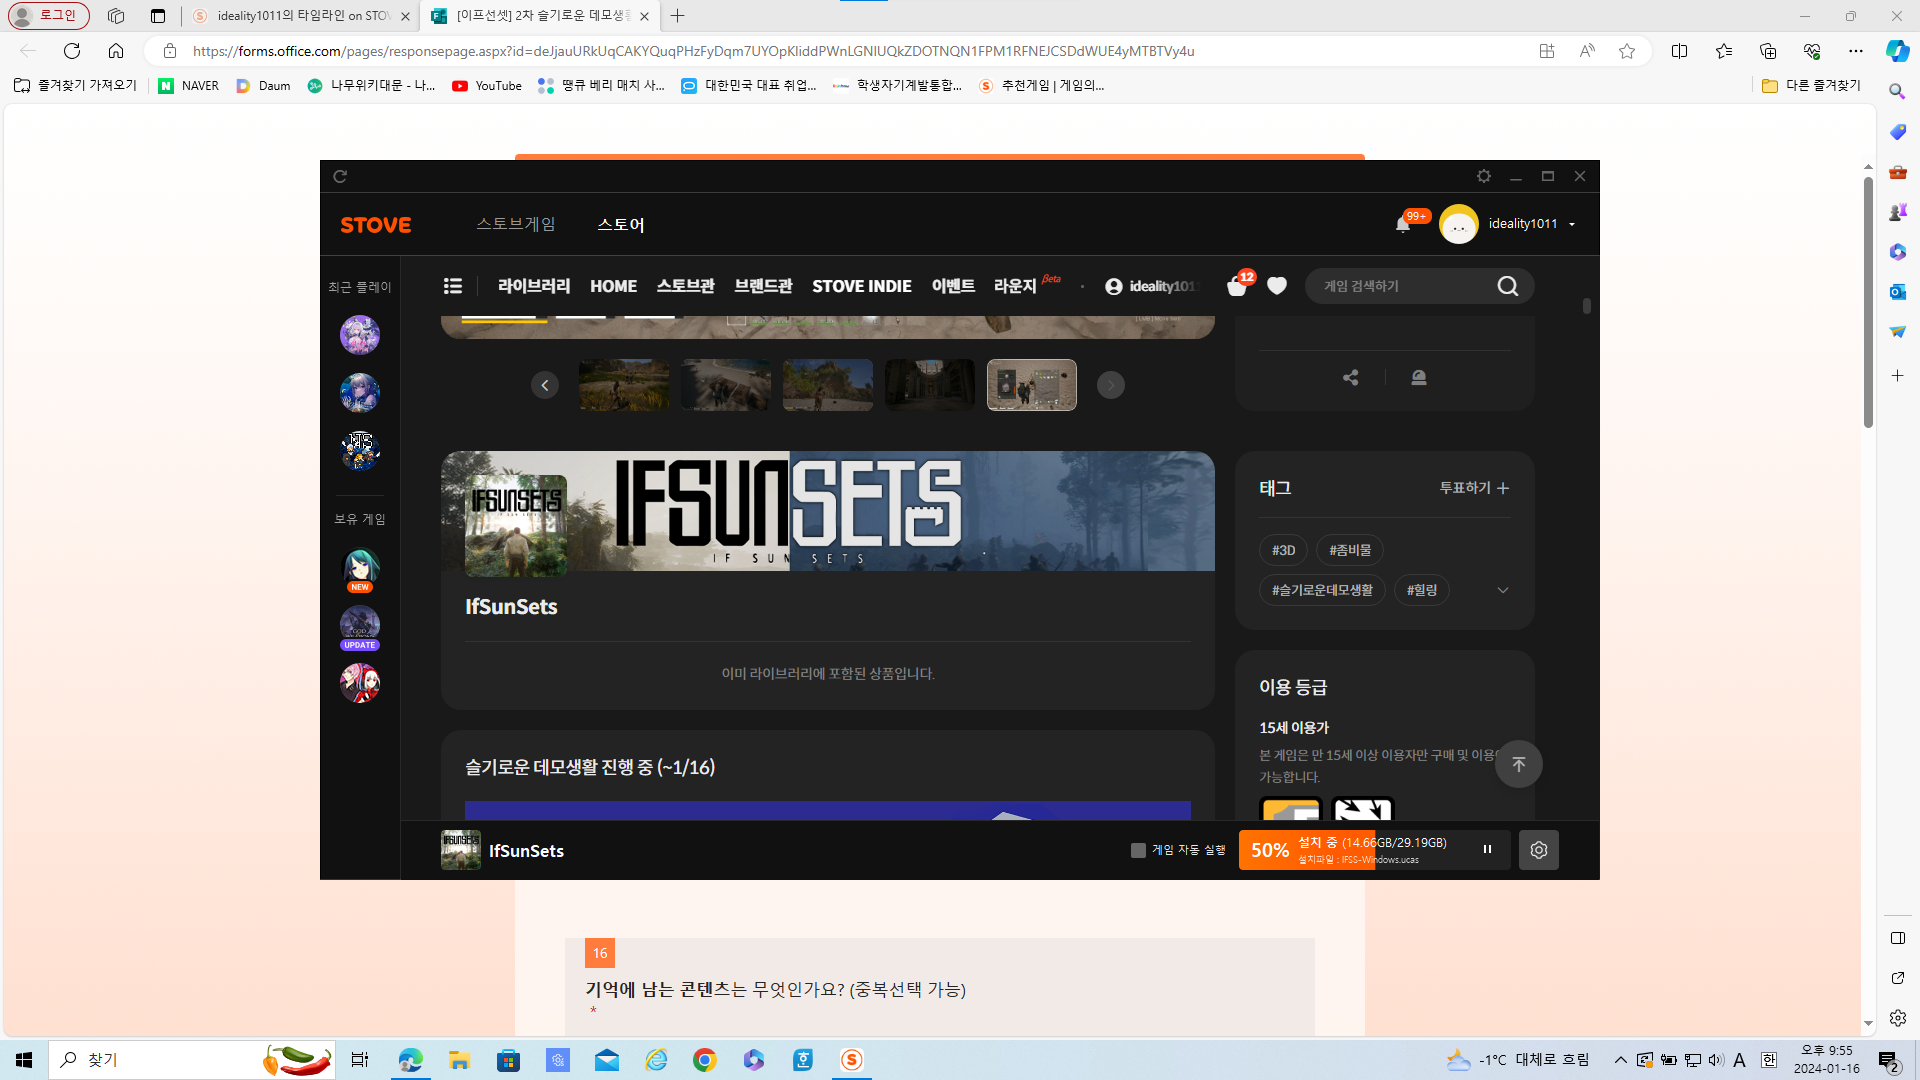Click the browser page vertical scrollbar
Viewport: 1920px width, 1080px height.
(1868, 303)
